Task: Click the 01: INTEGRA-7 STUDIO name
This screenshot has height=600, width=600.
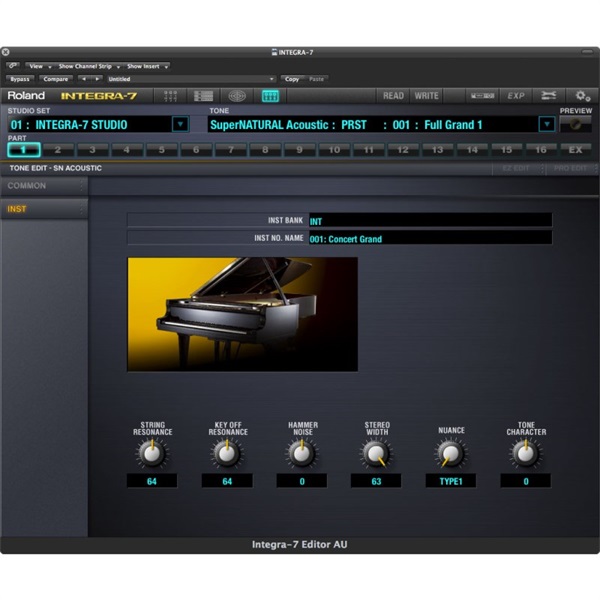Action: (69, 125)
